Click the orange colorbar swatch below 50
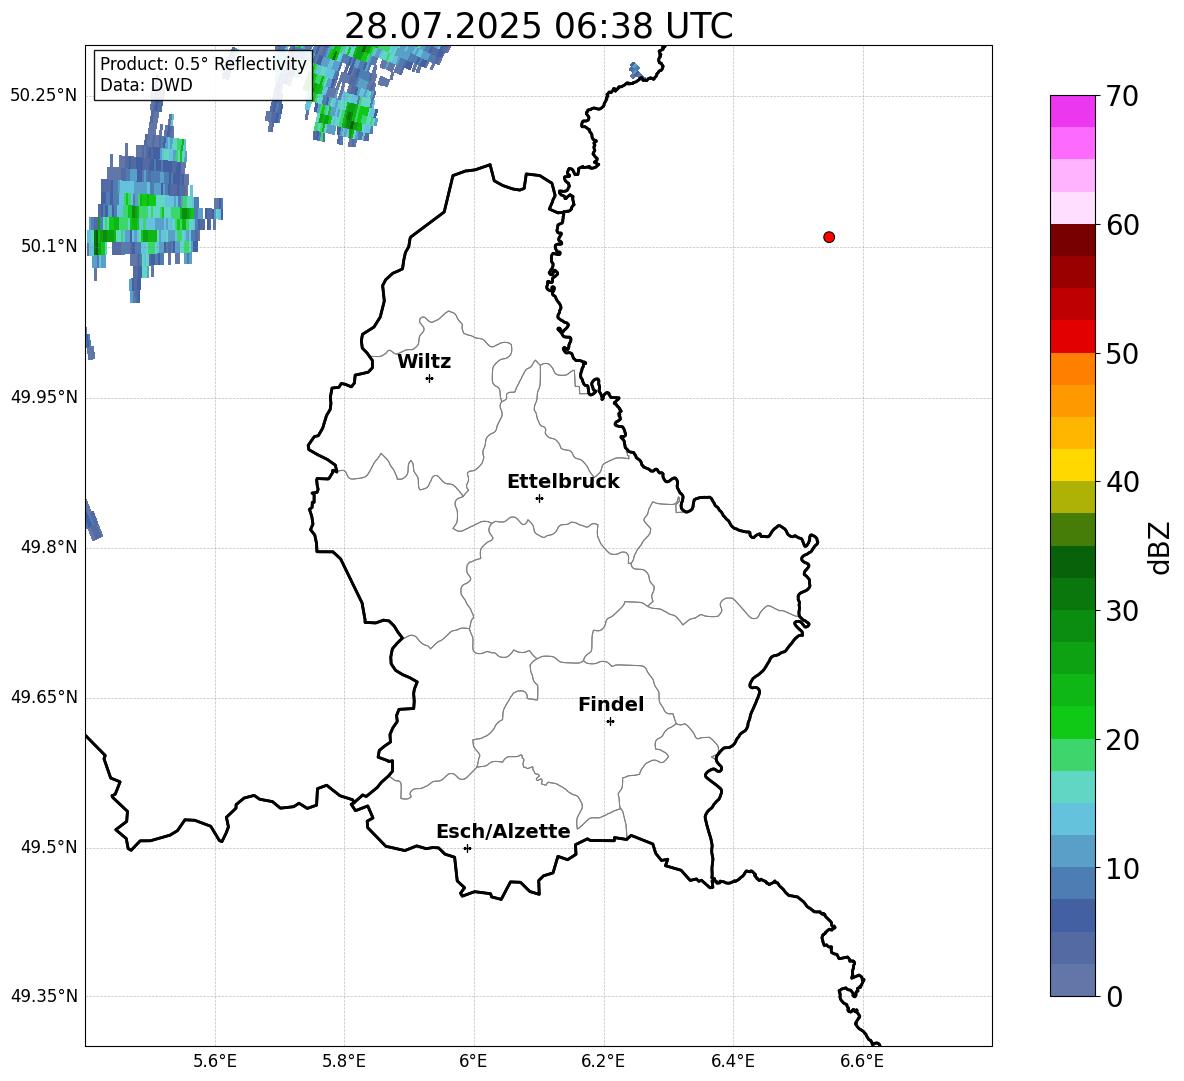The width and height of the screenshot is (1184, 1081). (x=1073, y=368)
